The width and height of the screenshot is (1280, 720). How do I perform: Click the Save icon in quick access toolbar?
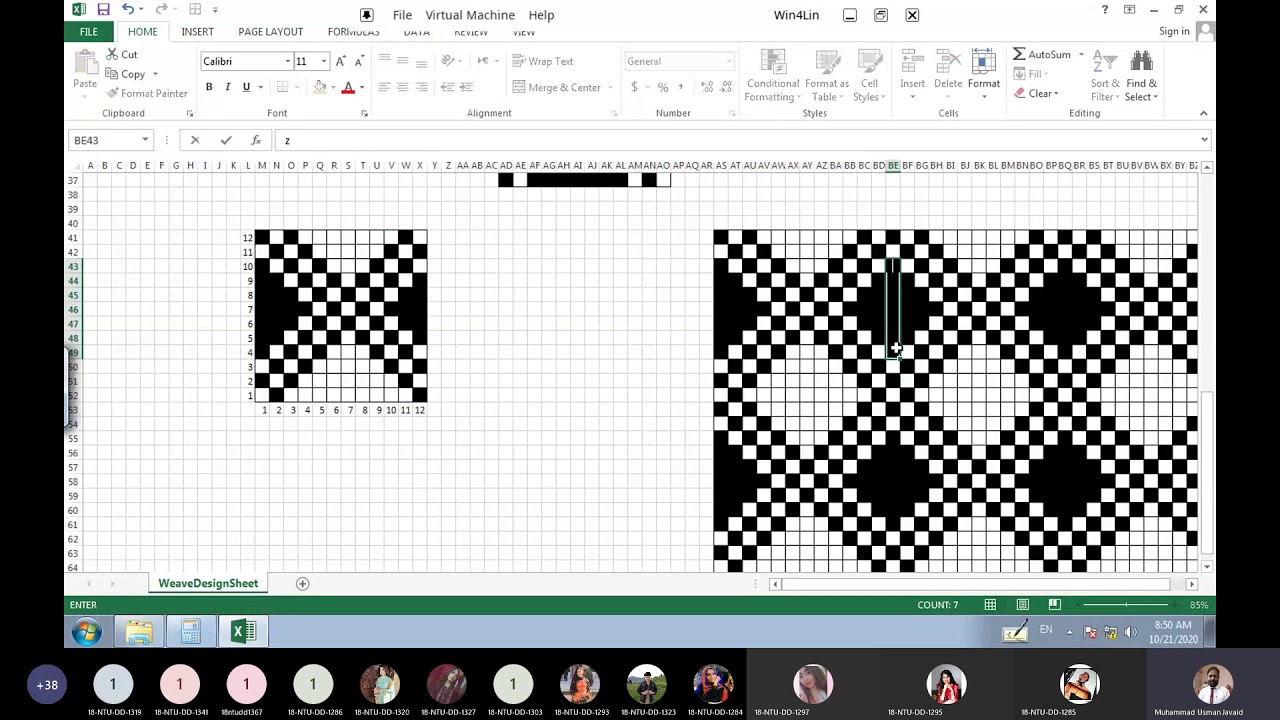point(103,10)
